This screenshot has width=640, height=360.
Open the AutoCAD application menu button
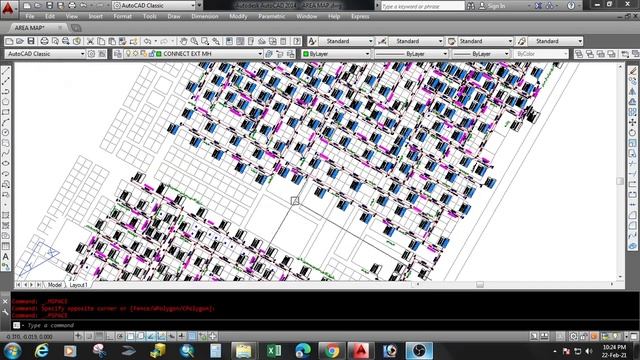pos(8,8)
